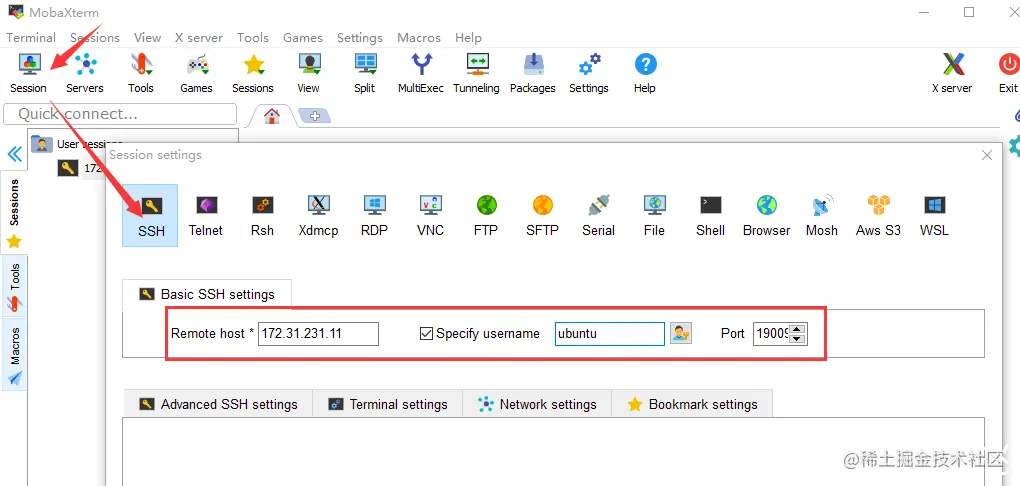This screenshot has height=486, width=1020.
Task: Open Tunneling from the toolbar
Action: coord(476,74)
